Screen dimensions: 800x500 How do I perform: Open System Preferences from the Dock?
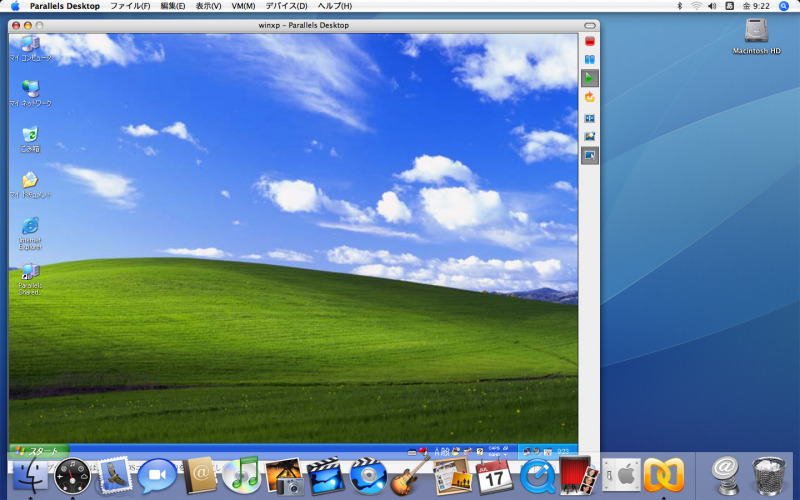point(621,476)
